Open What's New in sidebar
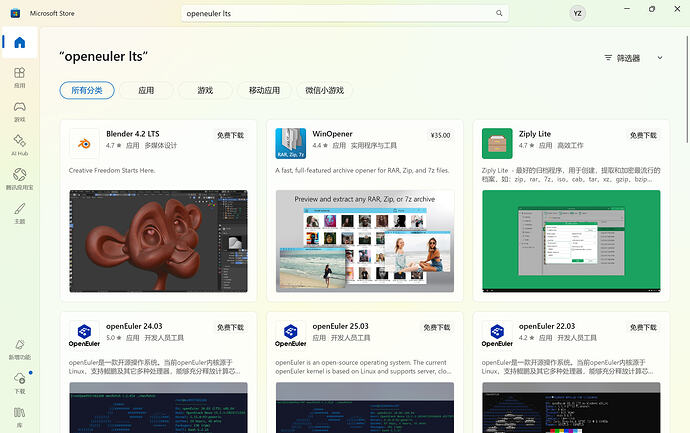The height and width of the screenshot is (433, 690). click(x=19, y=349)
